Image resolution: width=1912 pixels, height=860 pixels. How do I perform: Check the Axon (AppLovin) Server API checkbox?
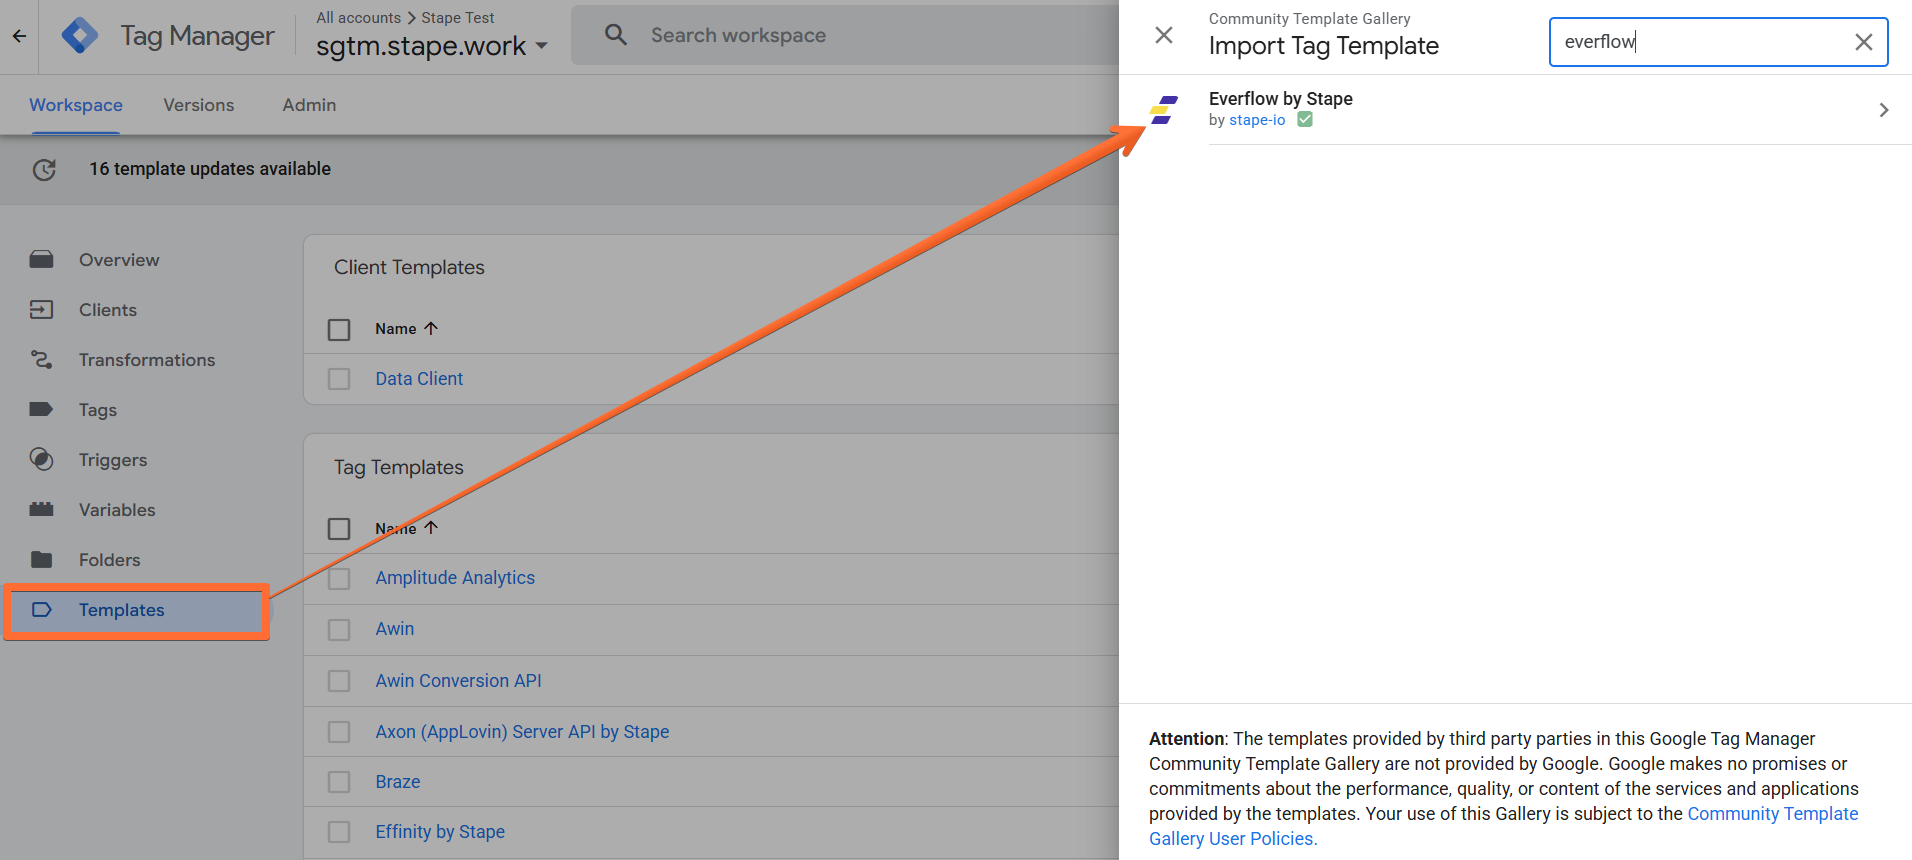pyautogui.click(x=339, y=732)
